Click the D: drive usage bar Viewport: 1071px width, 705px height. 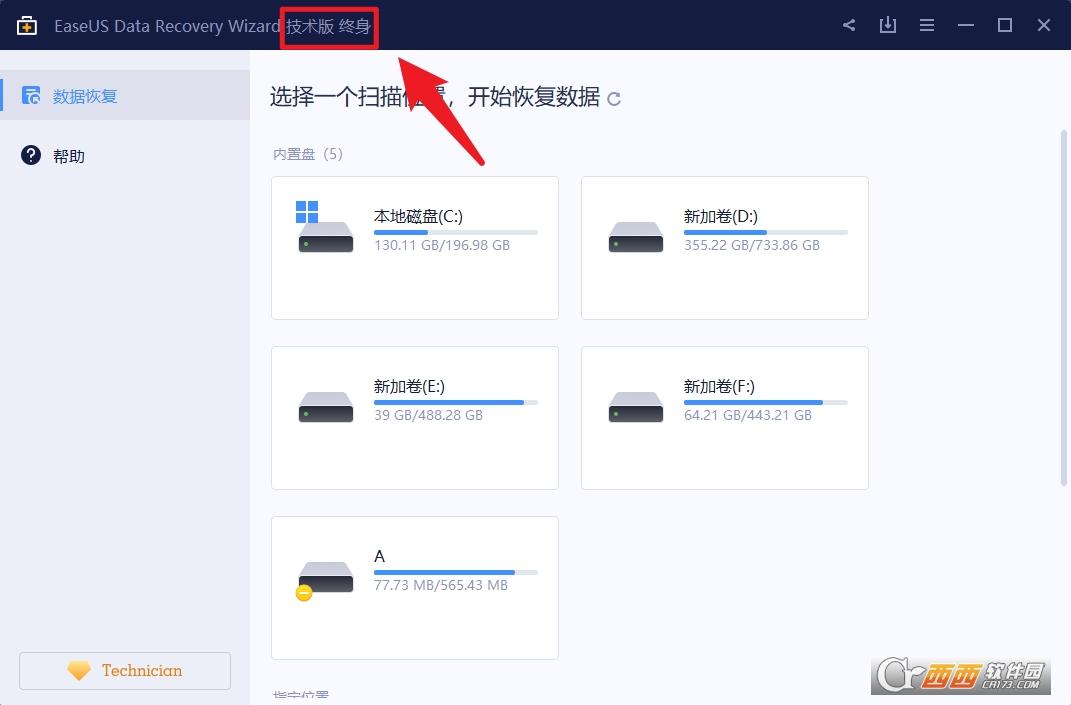coord(766,232)
